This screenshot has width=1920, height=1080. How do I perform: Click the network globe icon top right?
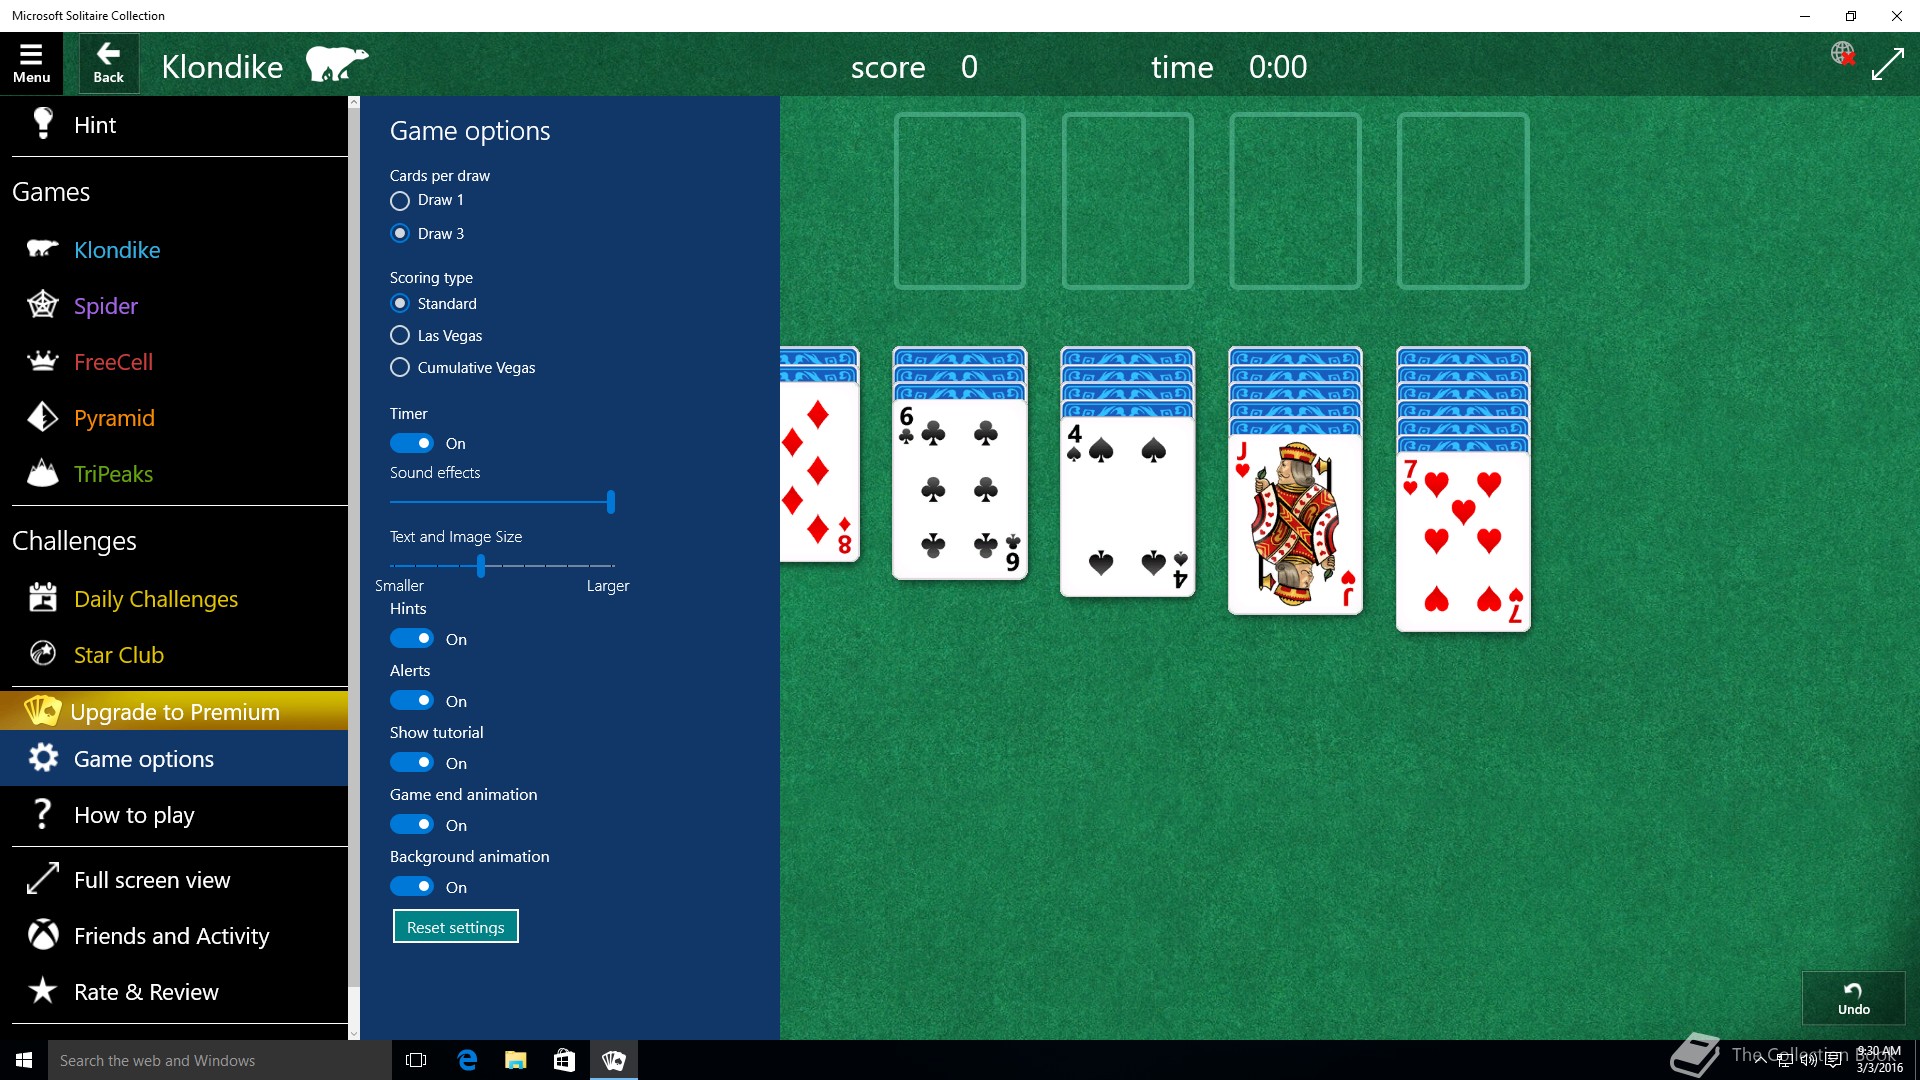tap(1842, 53)
